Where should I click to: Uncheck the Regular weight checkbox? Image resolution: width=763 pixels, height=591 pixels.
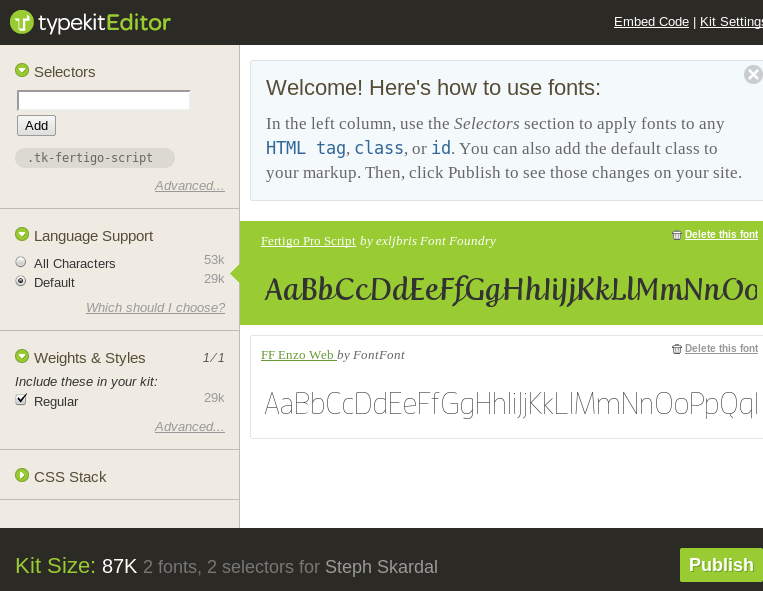[x=21, y=400]
